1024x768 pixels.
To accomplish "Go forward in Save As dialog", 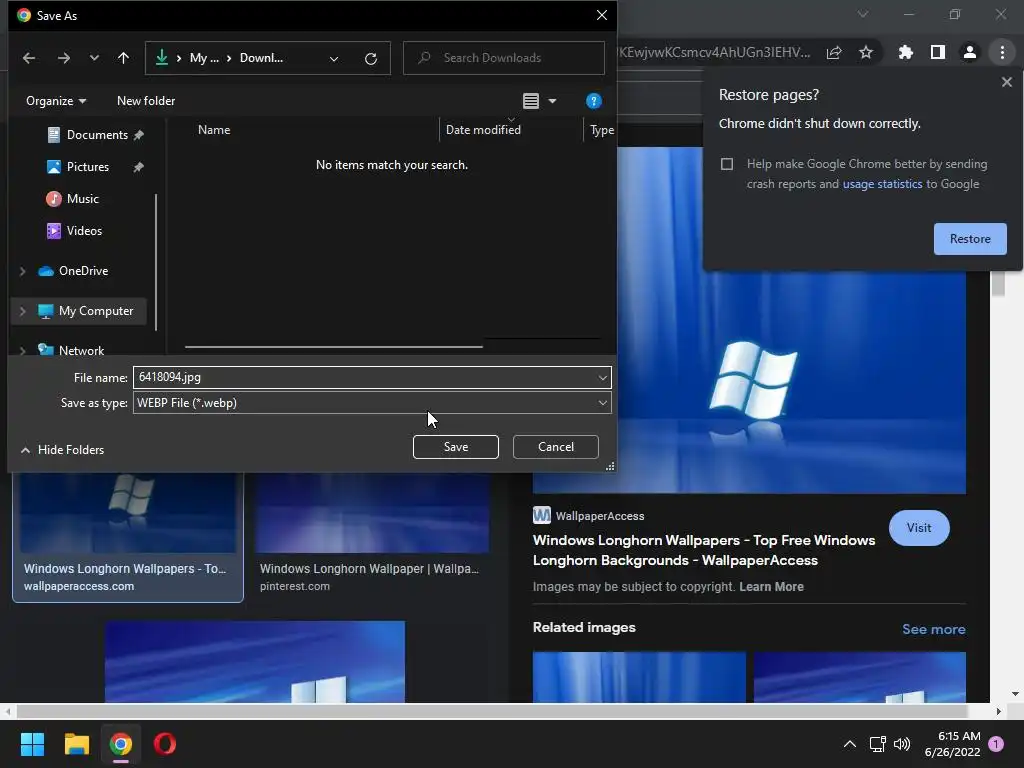I will (63, 58).
